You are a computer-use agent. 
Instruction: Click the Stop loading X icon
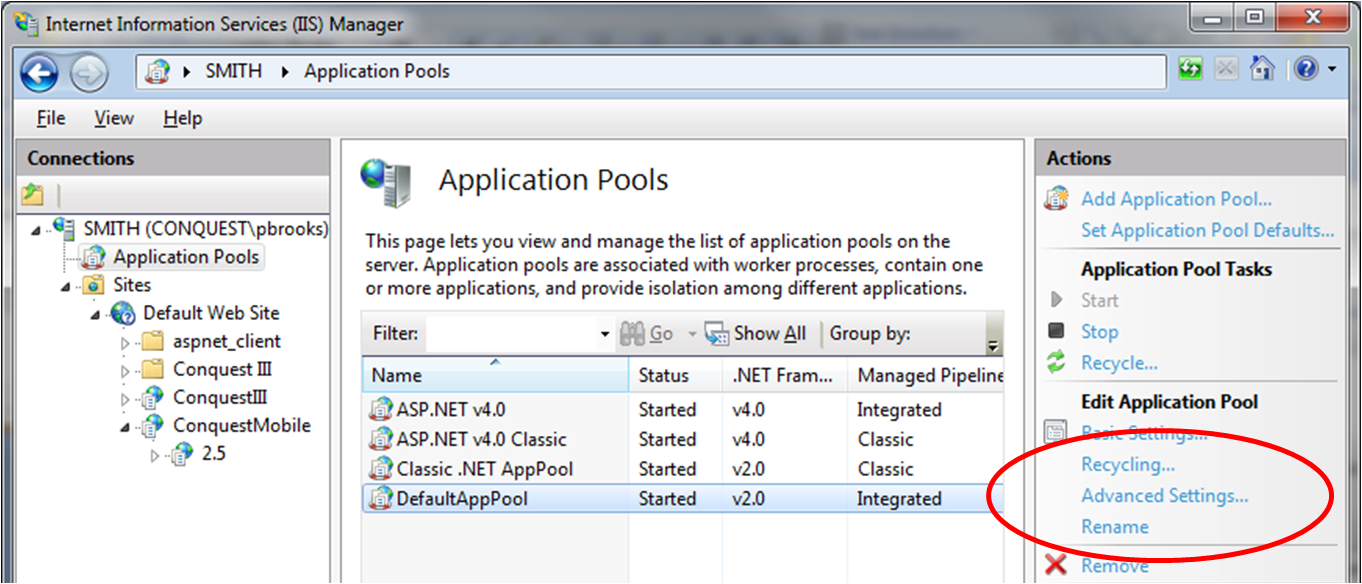tap(1227, 69)
